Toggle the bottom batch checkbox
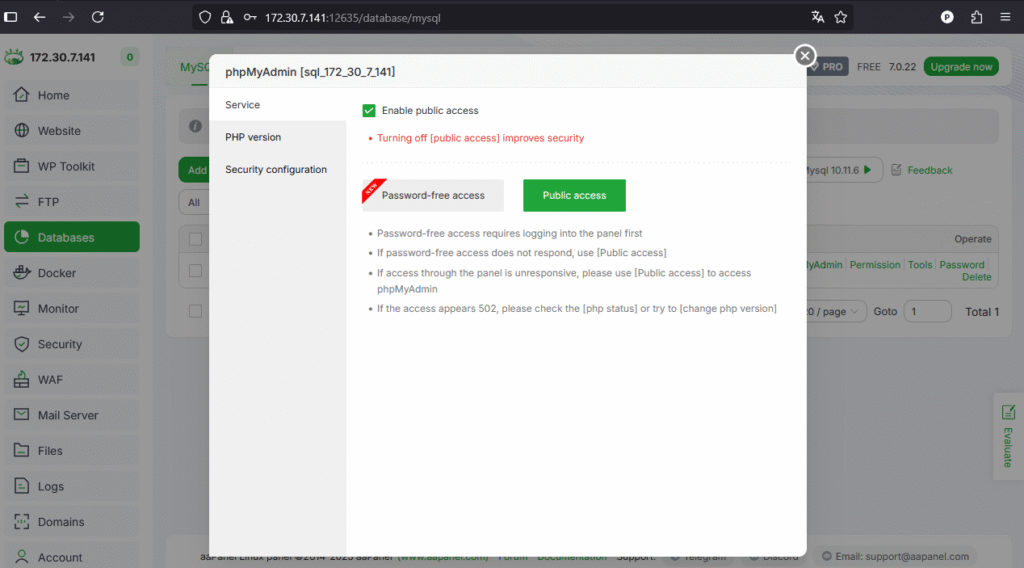This screenshot has height=568, width=1024. [195, 311]
